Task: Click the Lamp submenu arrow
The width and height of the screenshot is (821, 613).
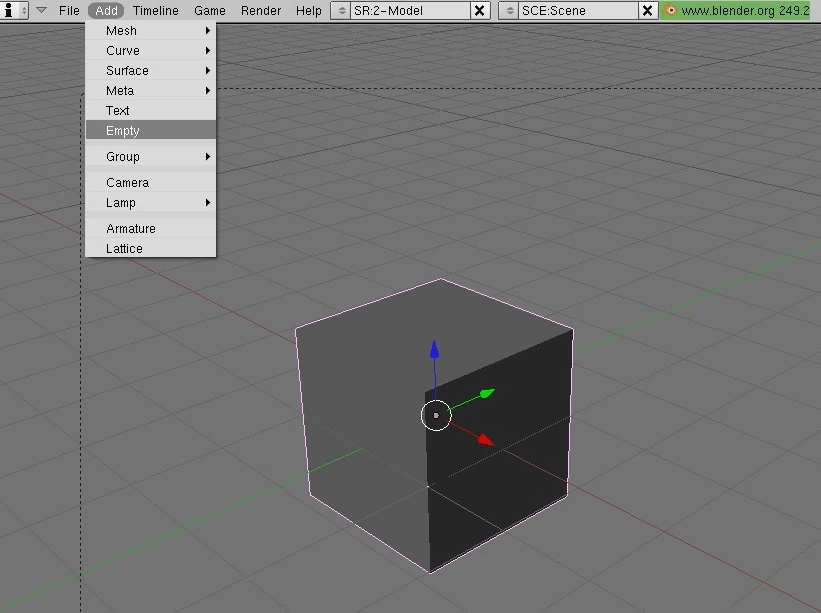Action: coord(208,202)
